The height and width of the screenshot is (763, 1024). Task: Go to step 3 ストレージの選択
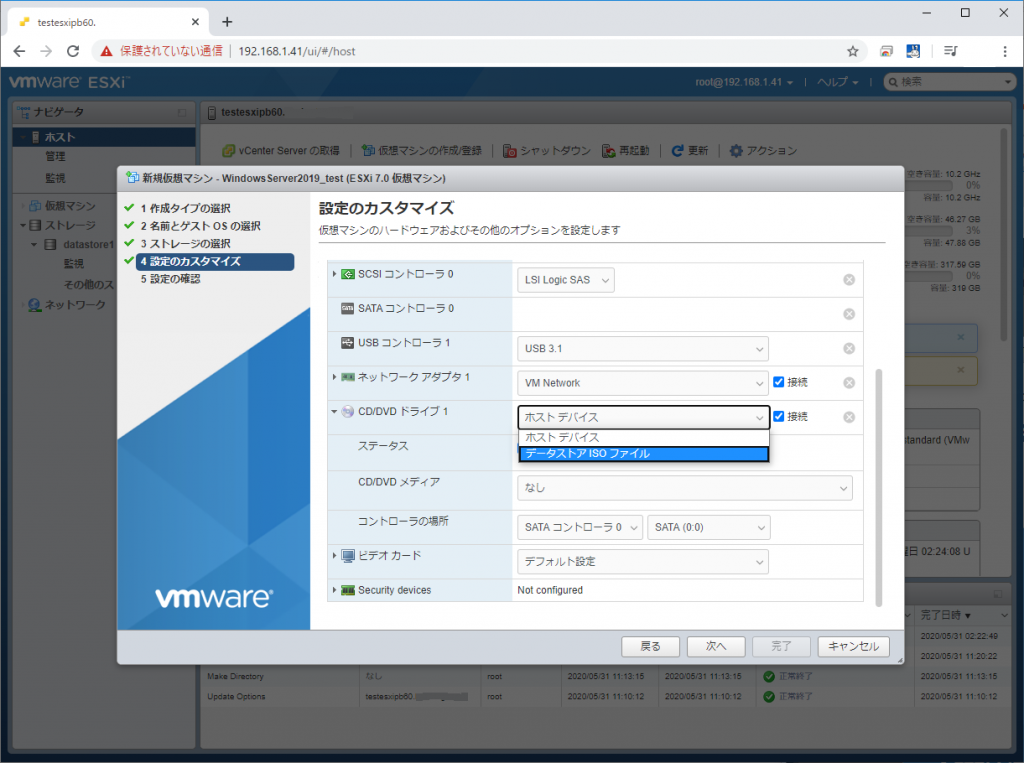pos(185,244)
